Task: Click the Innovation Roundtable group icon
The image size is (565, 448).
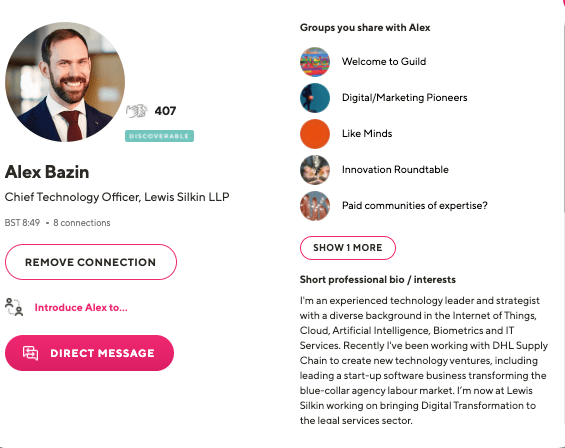Action: click(x=315, y=170)
